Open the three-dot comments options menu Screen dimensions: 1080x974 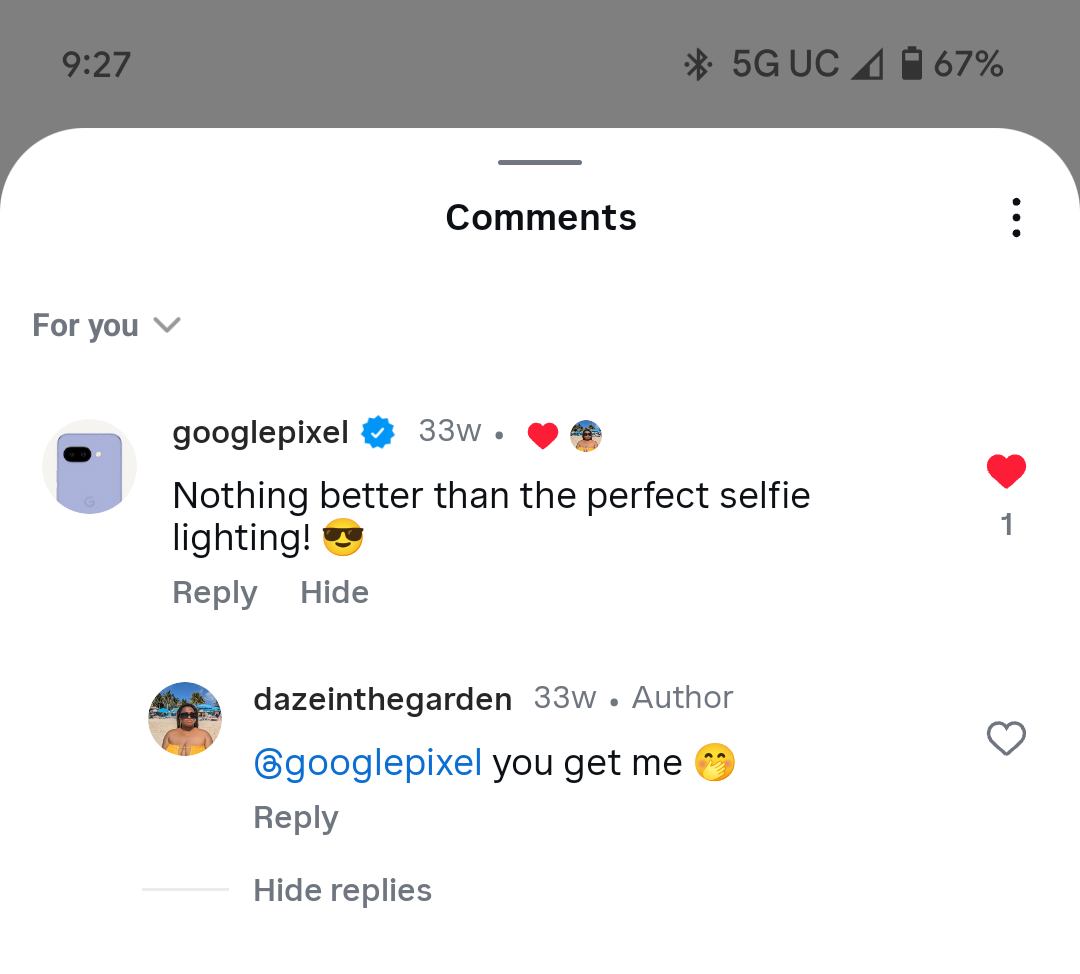[1016, 217]
